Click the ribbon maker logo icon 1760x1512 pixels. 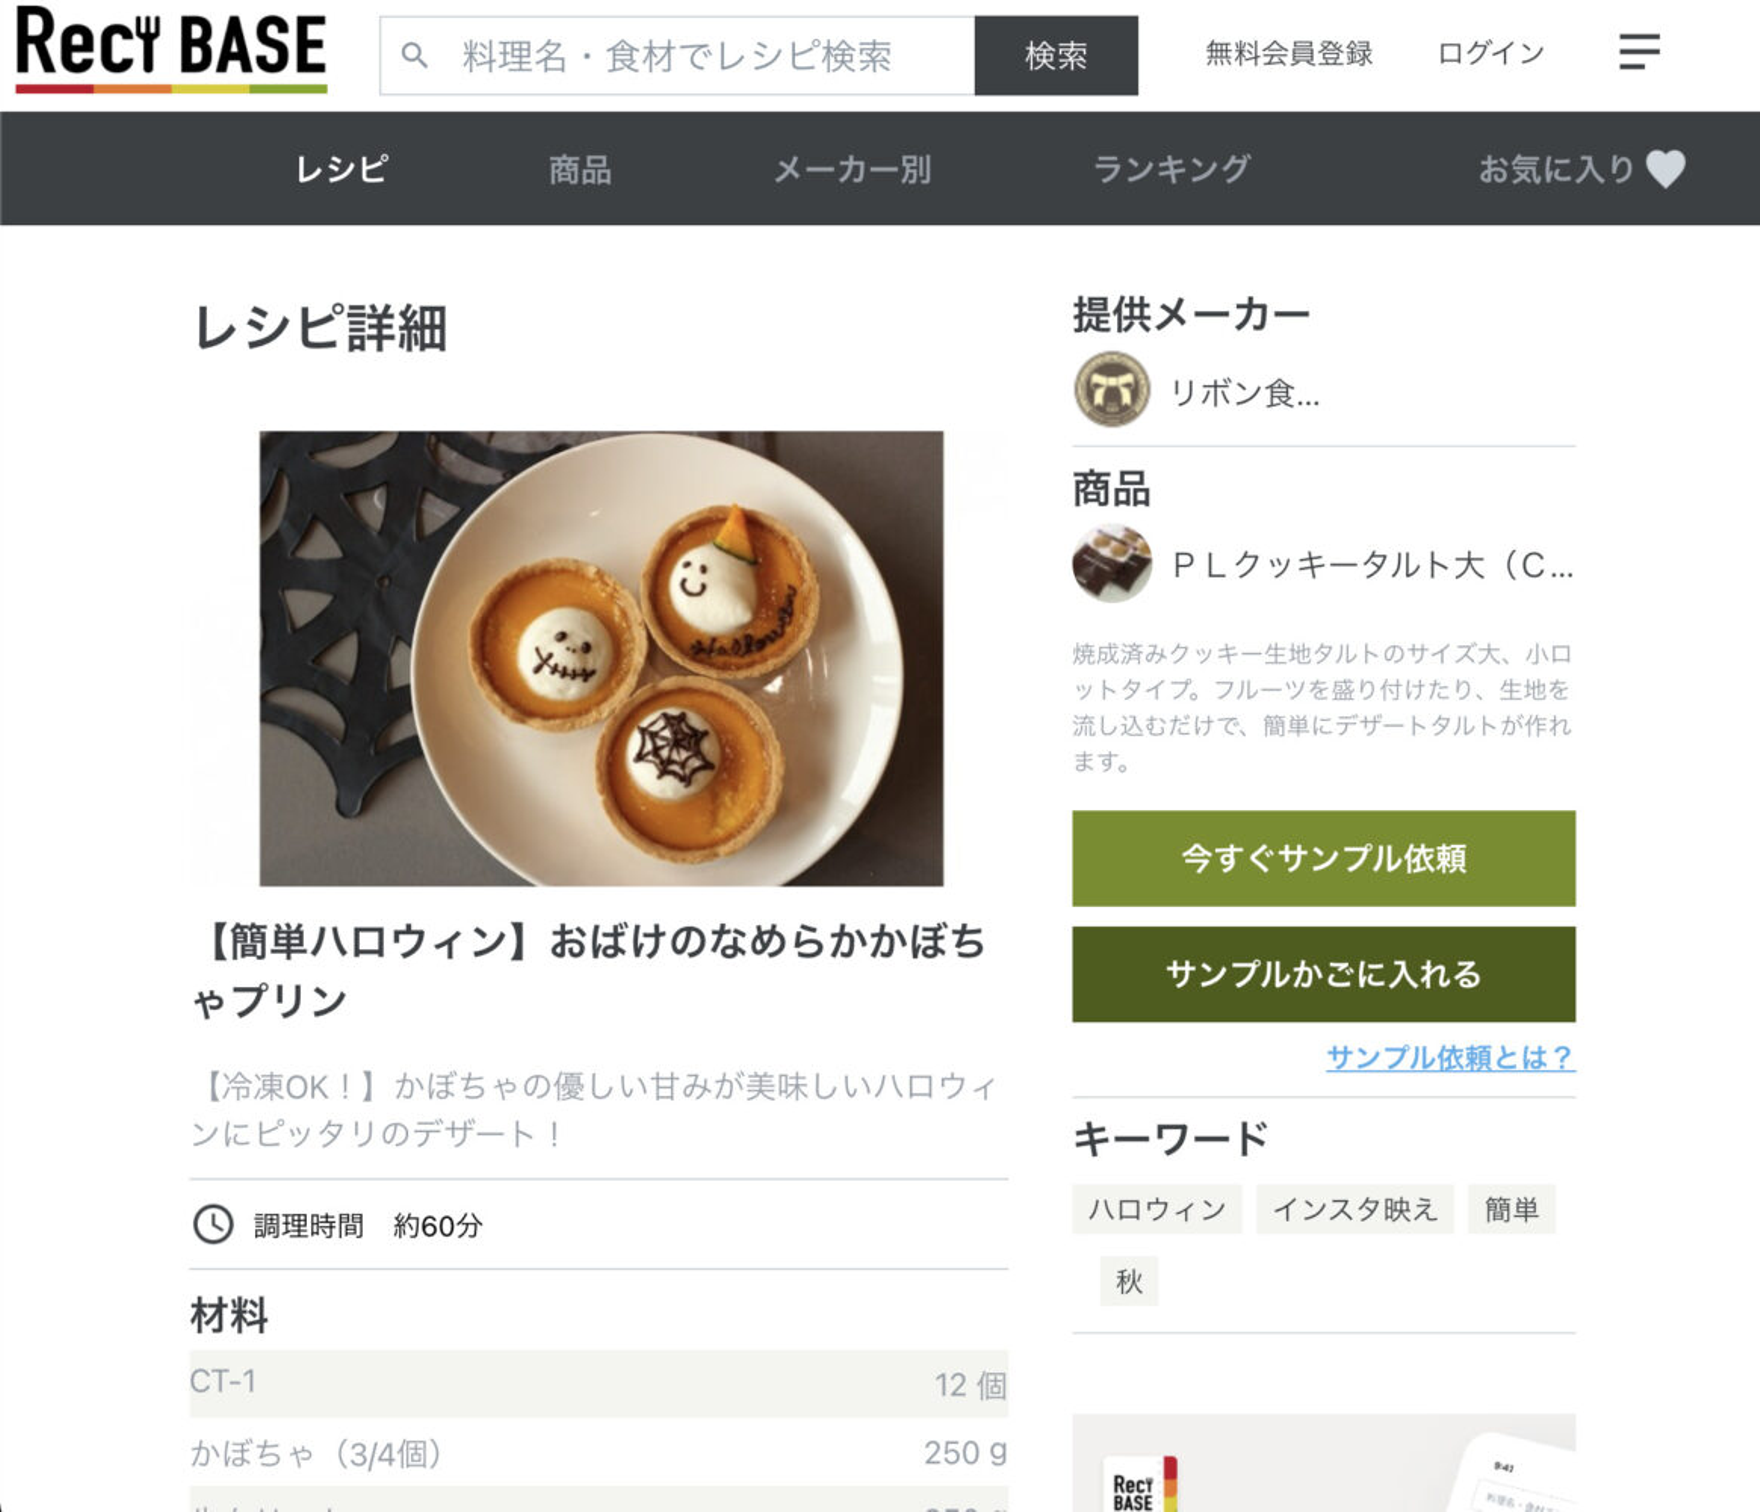(1111, 389)
